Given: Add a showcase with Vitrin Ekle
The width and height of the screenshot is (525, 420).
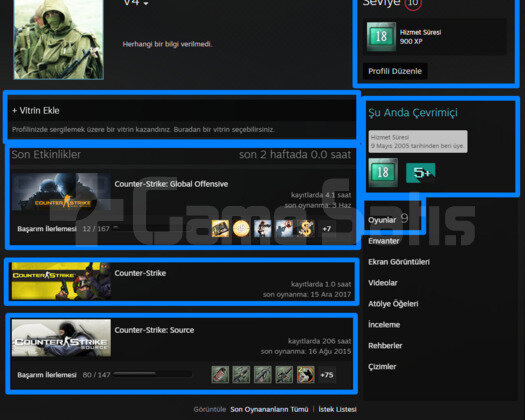Looking at the screenshot, I should click(36, 111).
